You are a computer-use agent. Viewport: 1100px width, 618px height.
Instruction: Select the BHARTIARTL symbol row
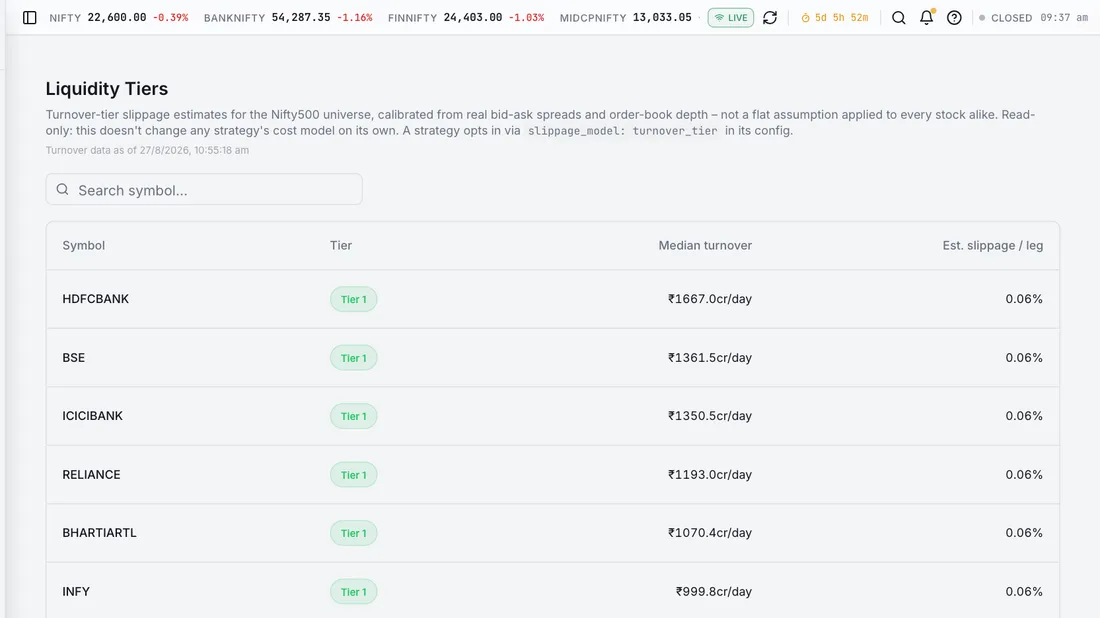(x=553, y=533)
